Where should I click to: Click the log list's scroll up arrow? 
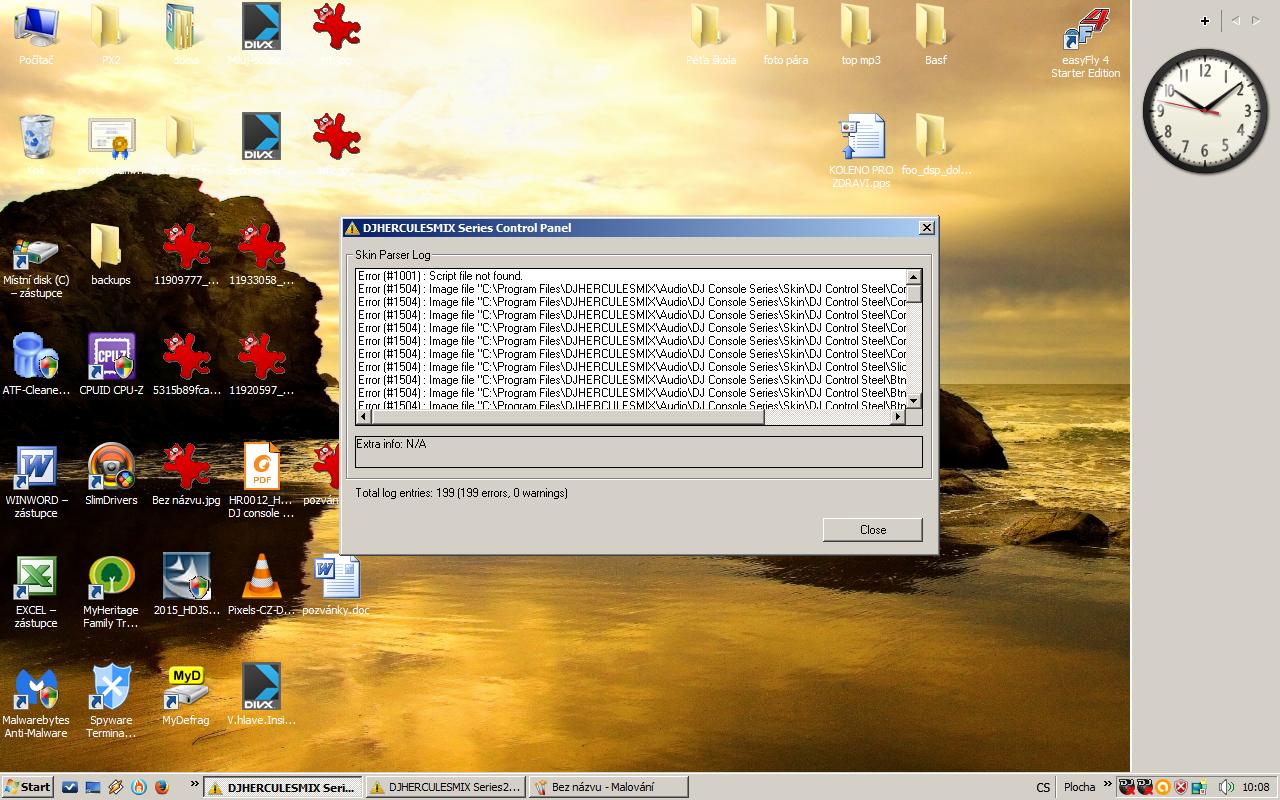click(x=914, y=277)
